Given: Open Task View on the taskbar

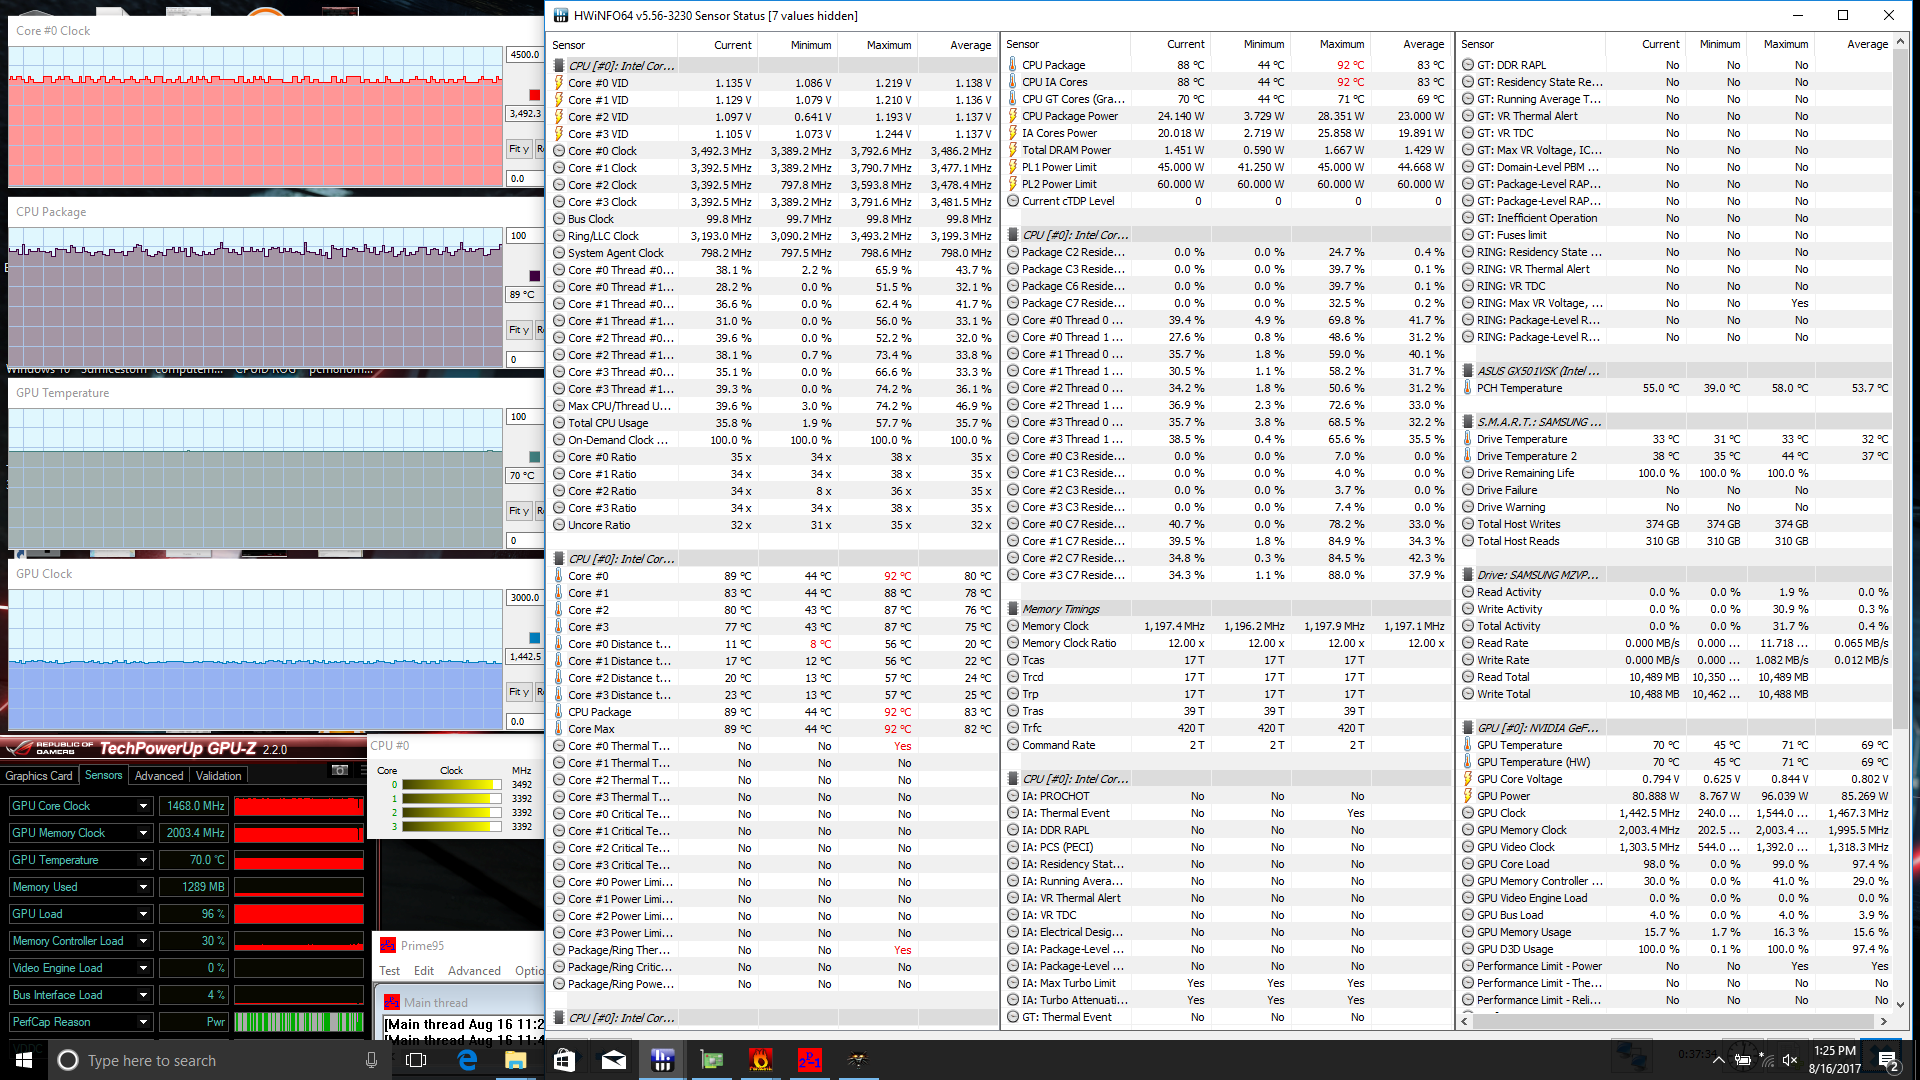Looking at the screenshot, I should tap(417, 1060).
